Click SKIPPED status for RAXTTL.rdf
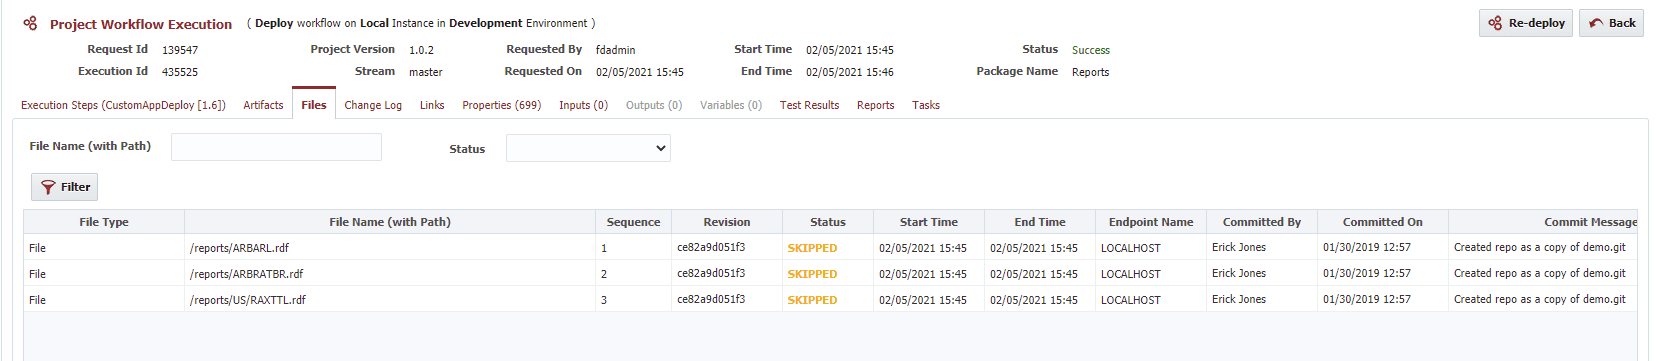This screenshot has height=361, width=1656. 812,300
